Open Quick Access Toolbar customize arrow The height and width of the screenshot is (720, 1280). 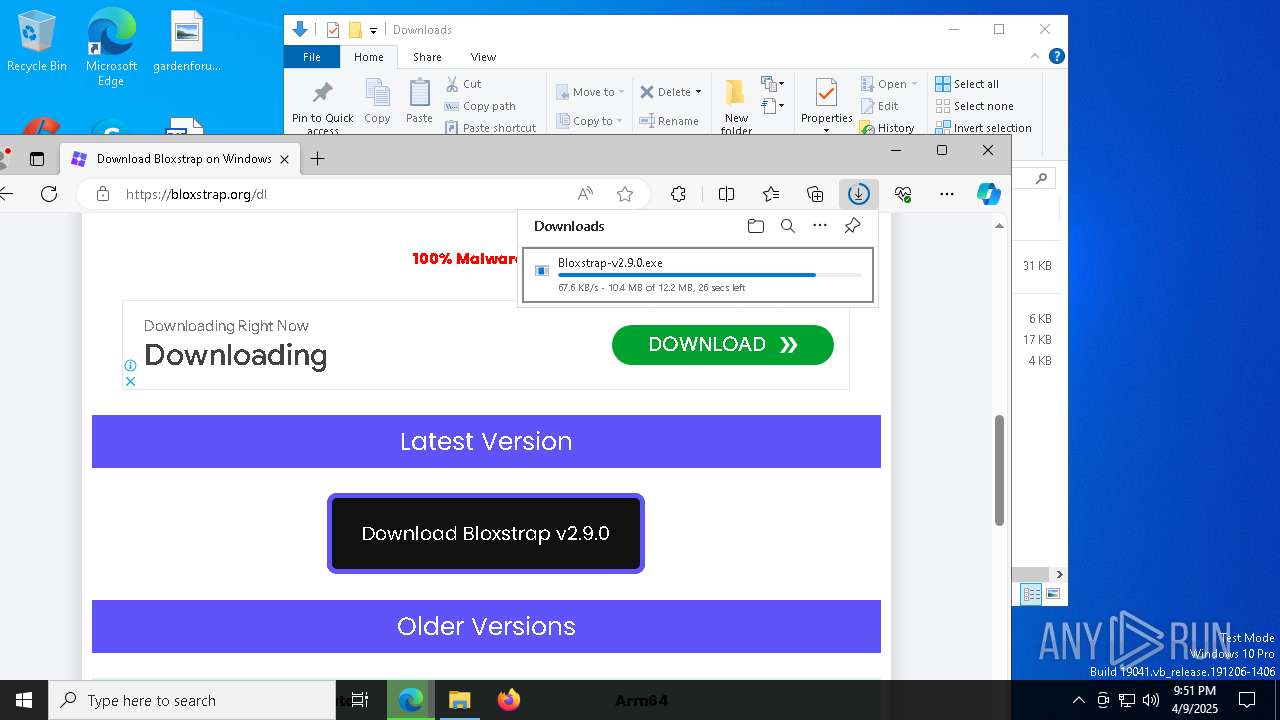373,30
